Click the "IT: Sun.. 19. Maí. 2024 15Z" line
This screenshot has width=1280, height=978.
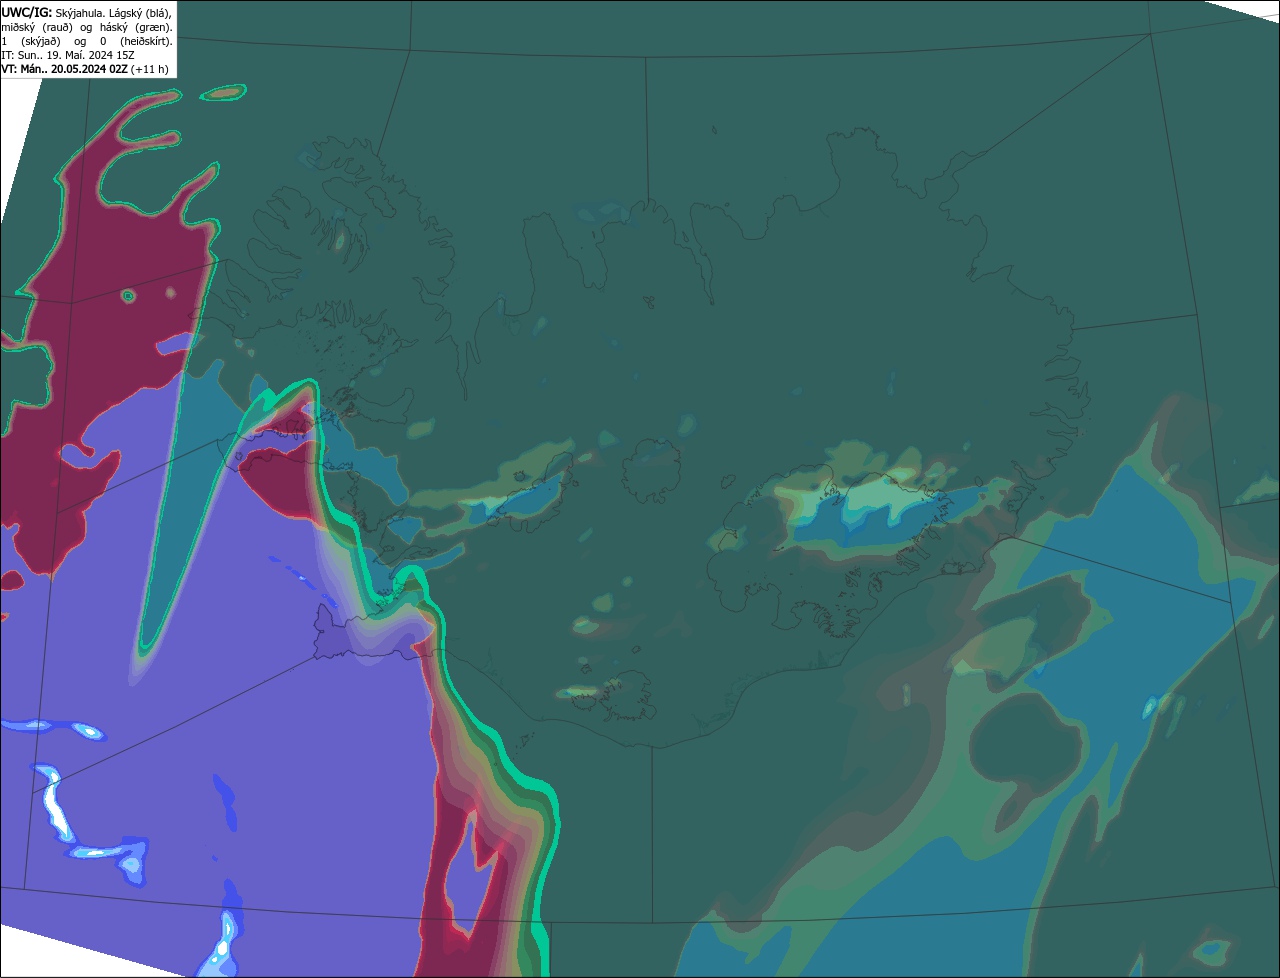pos(68,55)
